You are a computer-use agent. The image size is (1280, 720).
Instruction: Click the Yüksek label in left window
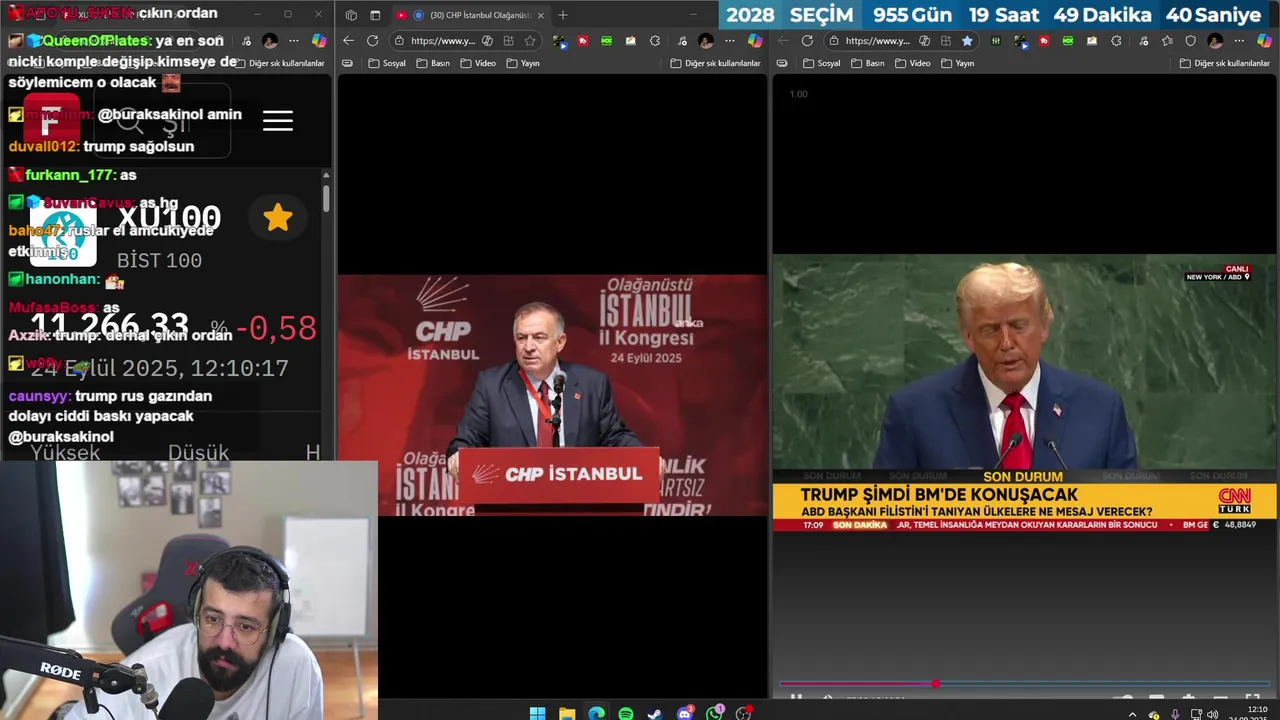click(65, 453)
